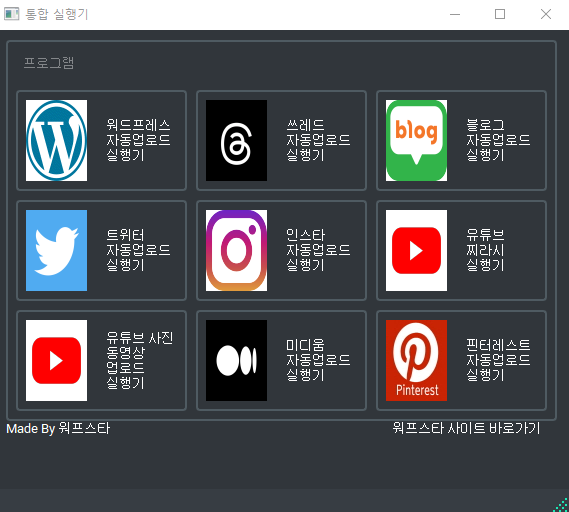569x512 pixels.
Task: Click the Made By 워프스타 label
Action: click(x=58, y=428)
